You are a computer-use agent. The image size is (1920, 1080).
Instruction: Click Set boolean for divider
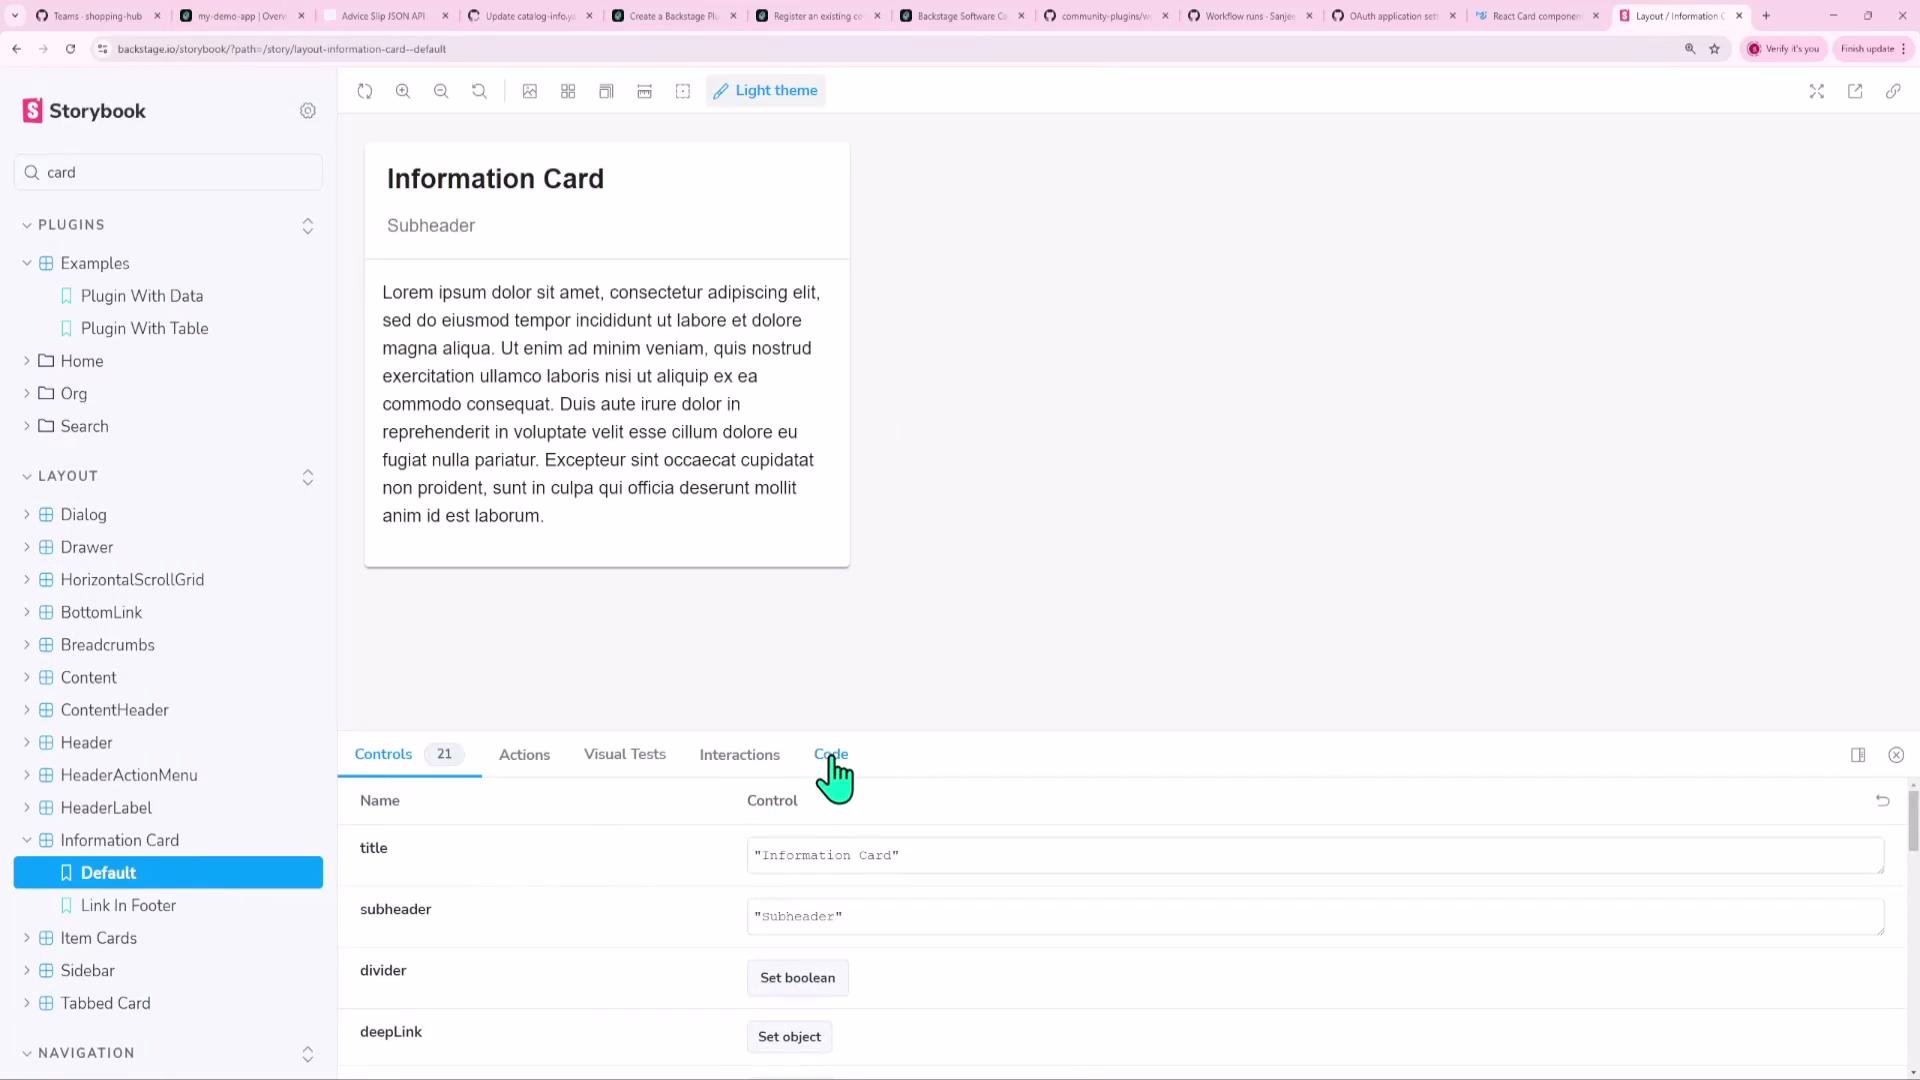[x=798, y=978]
